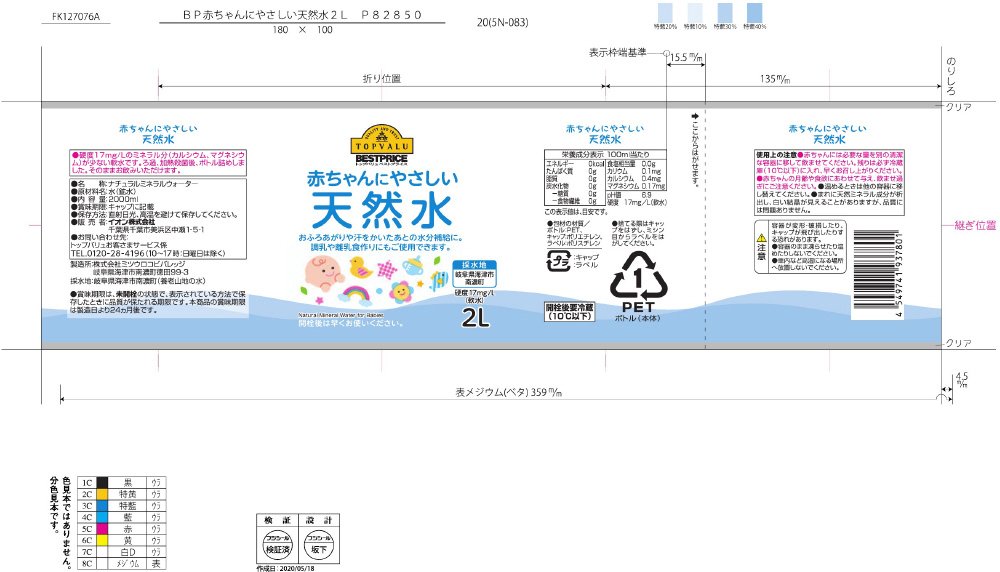Viewport: 1000px width, 572px height.
Task: Click the 販売者 イオン株式会社 line
Action: click(112, 222)
